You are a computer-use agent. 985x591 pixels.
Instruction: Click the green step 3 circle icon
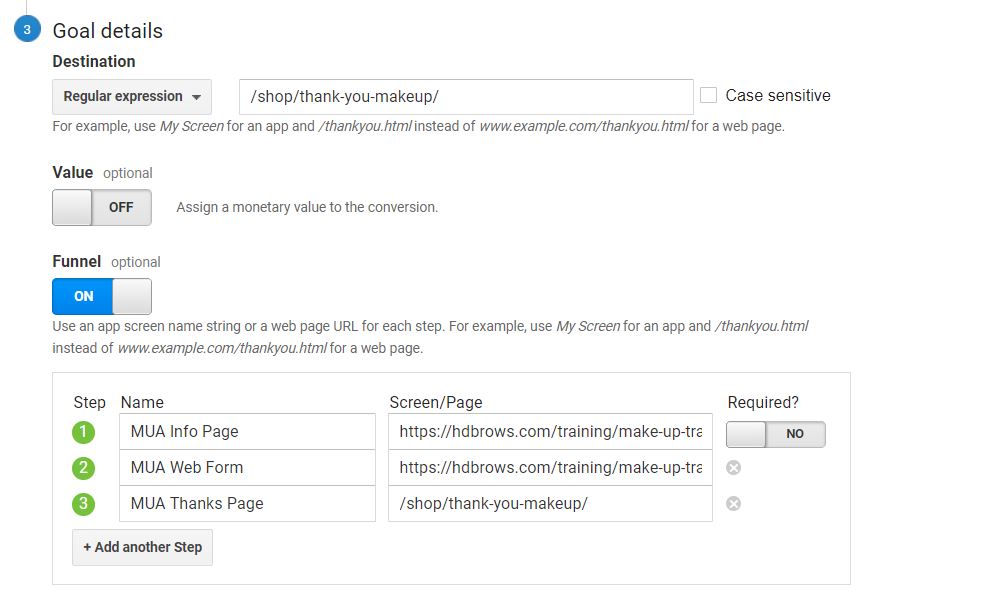[84, 504]
